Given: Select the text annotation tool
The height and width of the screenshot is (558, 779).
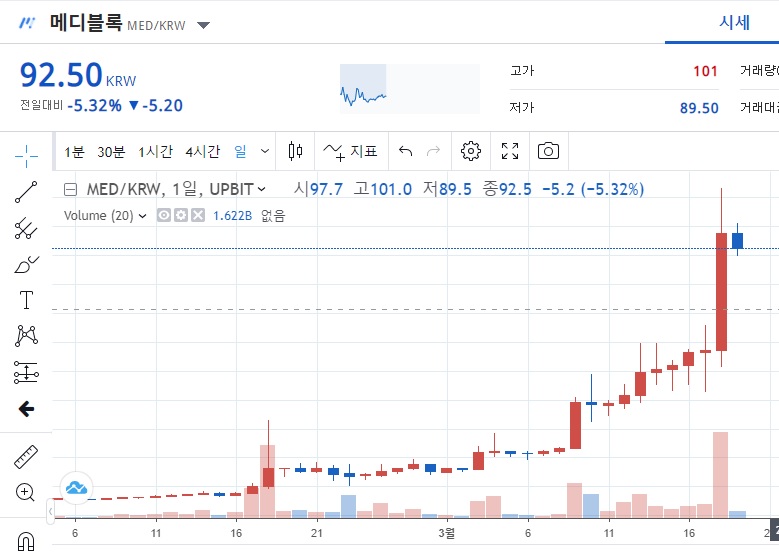Looking at the screenshot, I should pos(26,300).
